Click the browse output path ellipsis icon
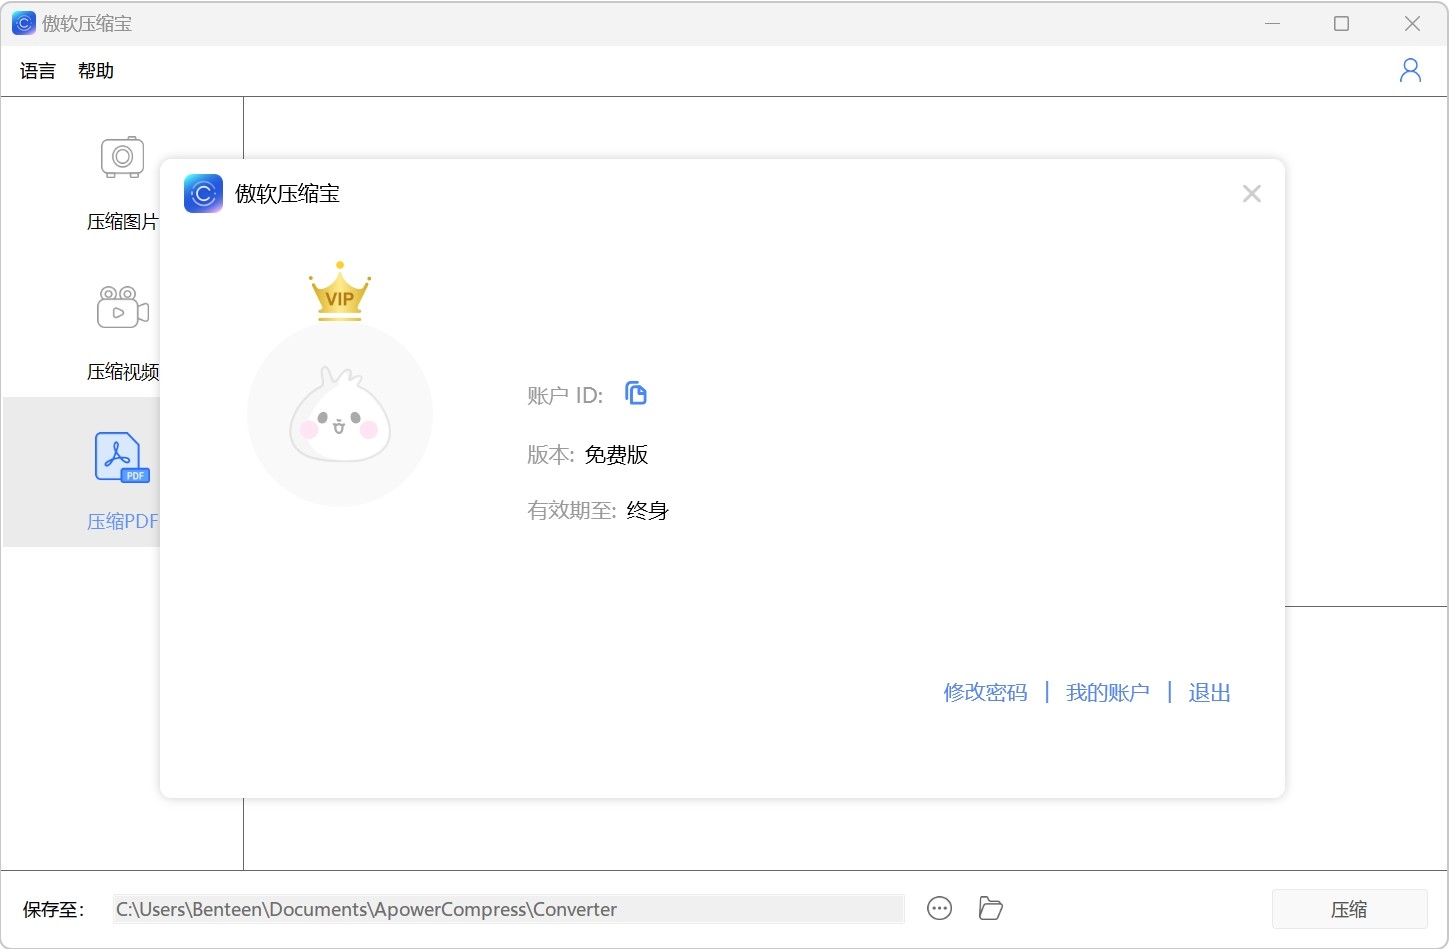 point(939,908)
